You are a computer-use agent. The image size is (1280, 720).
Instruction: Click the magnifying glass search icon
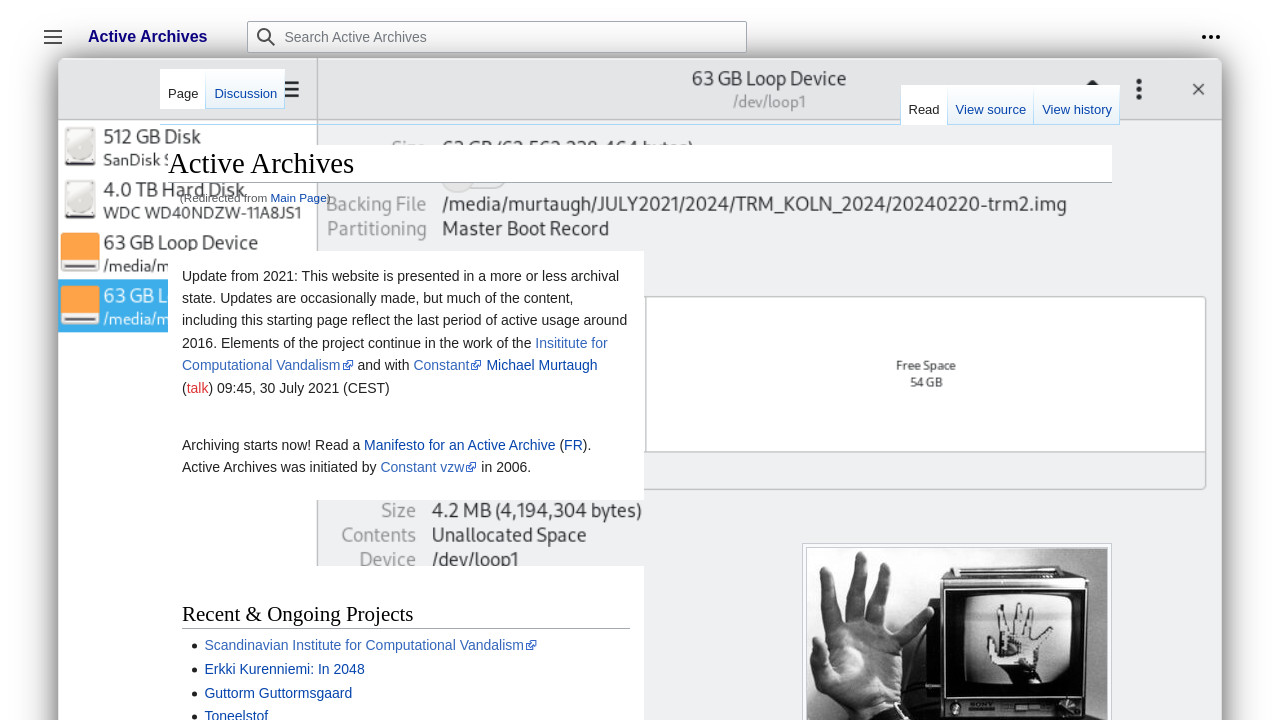click(x=266, y=37)
